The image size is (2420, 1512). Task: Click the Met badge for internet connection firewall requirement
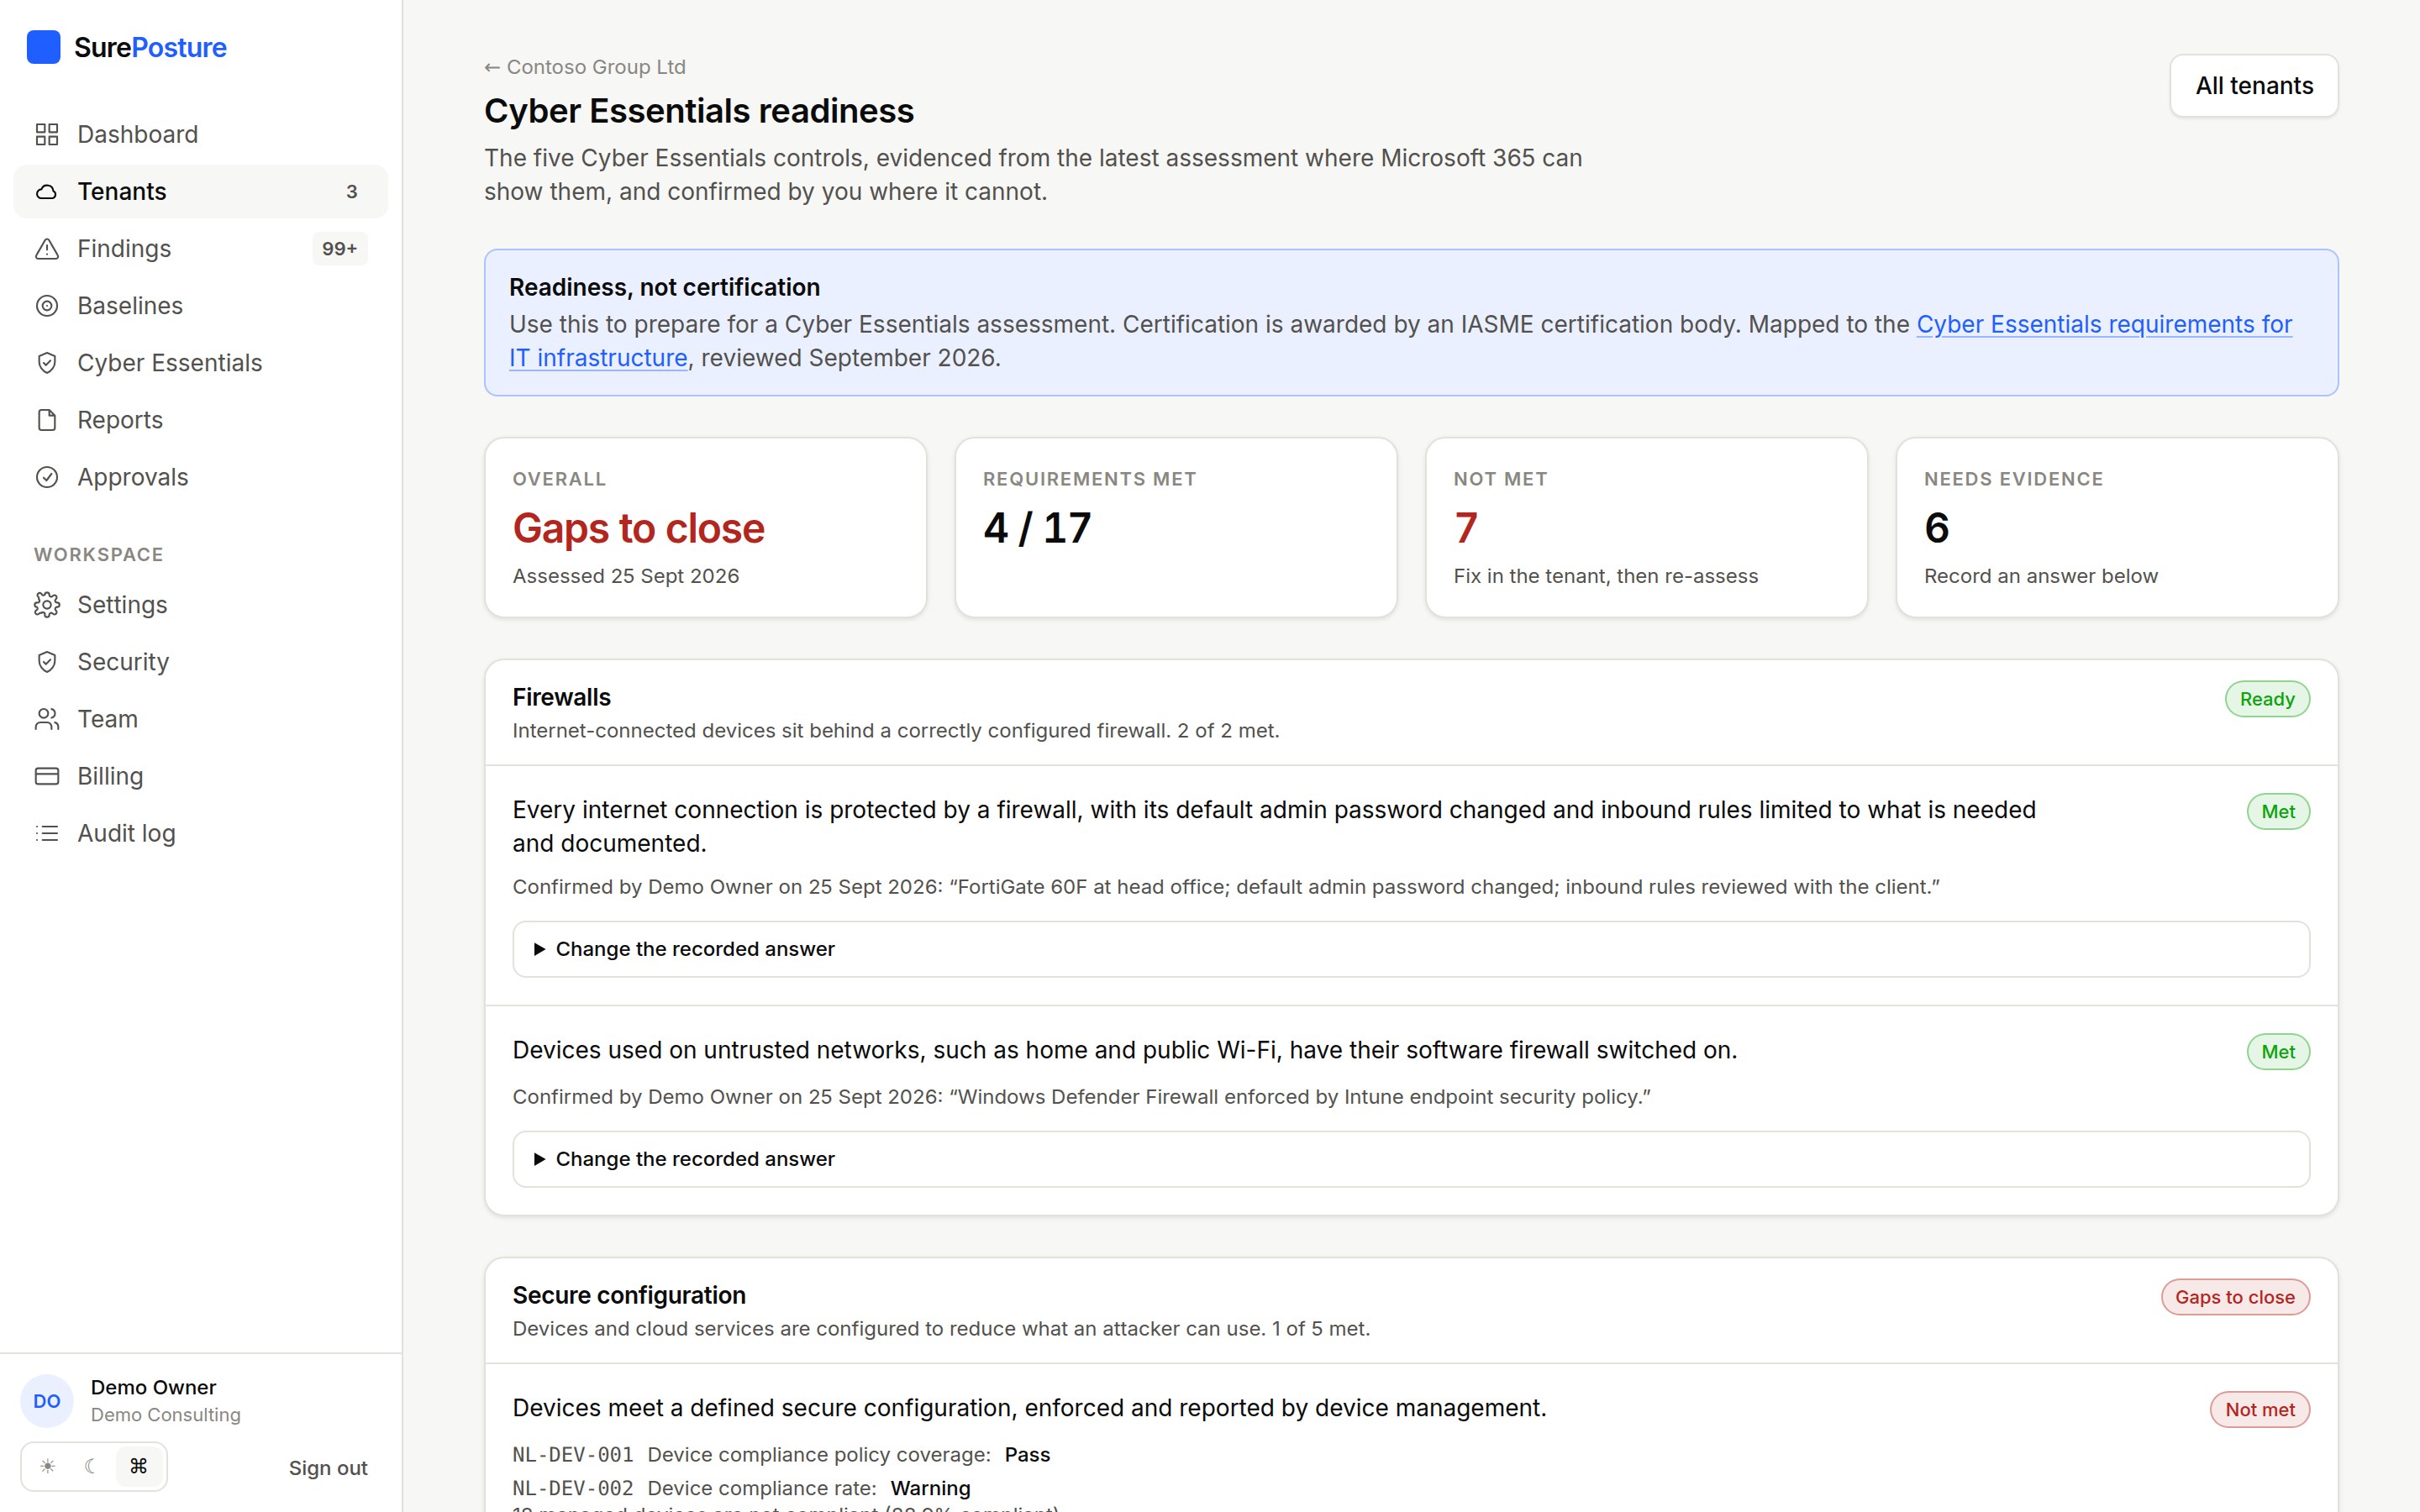click(2278, 811)
